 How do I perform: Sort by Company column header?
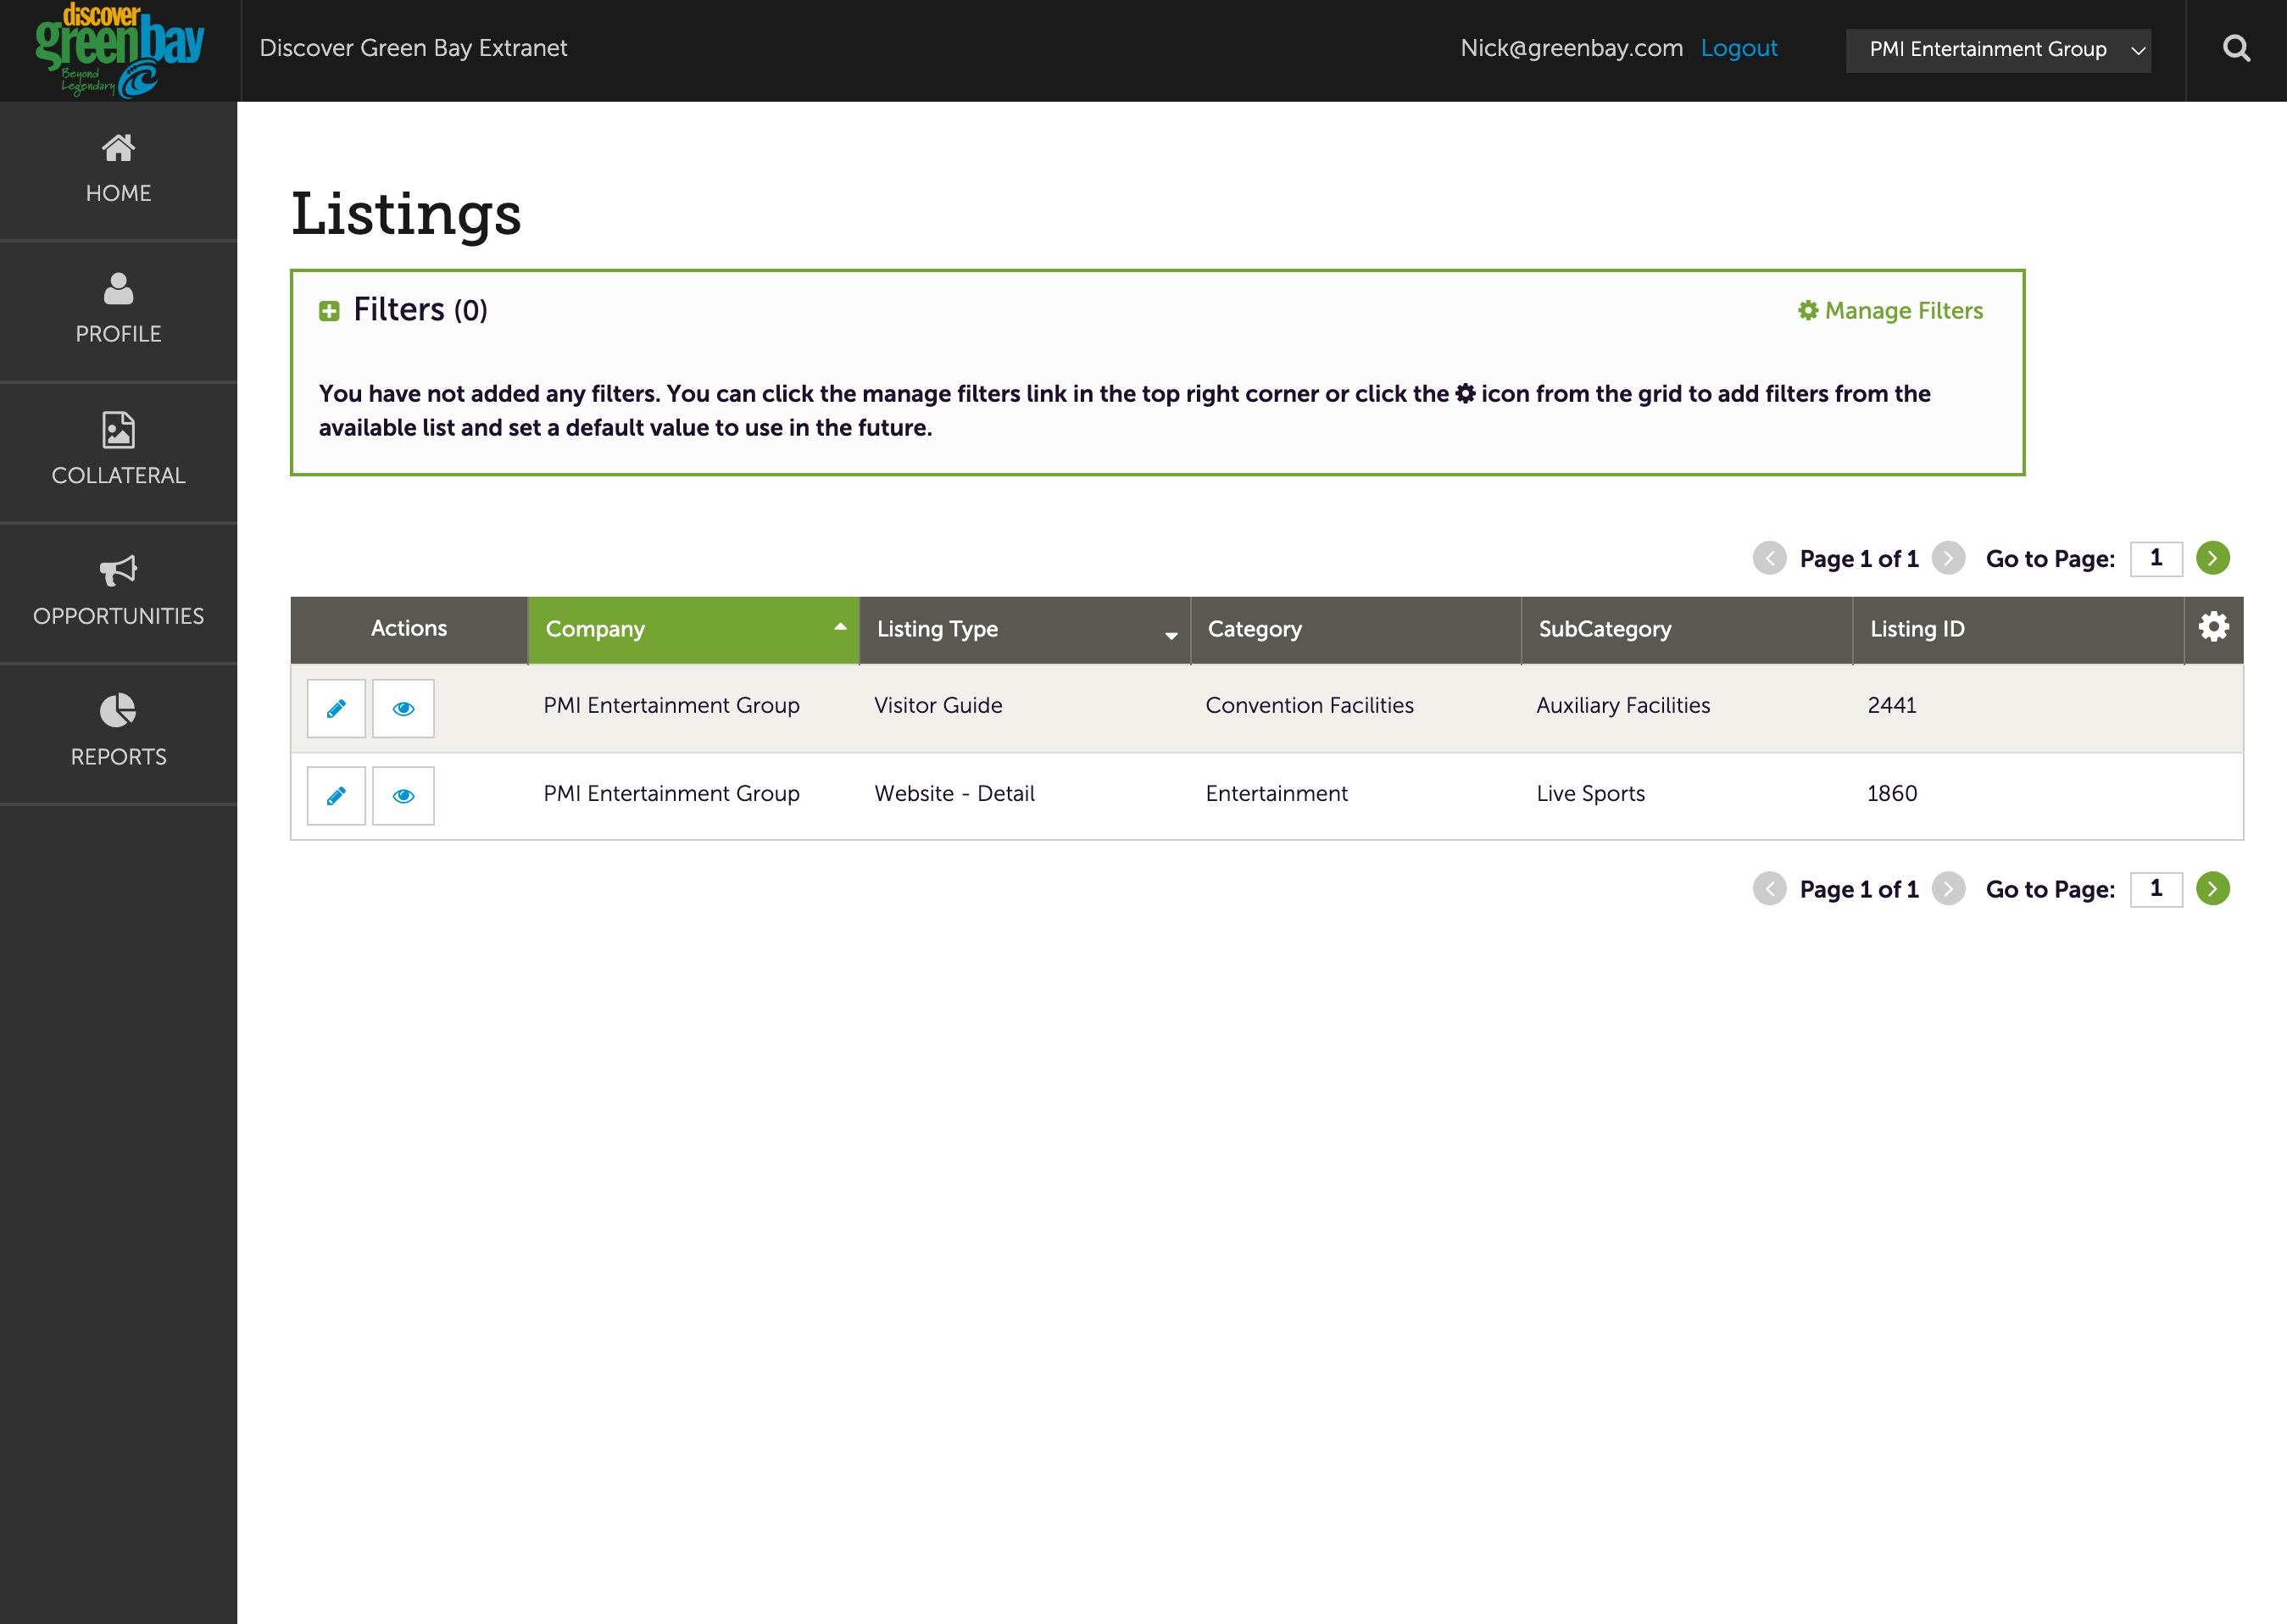[x=693, y=630]
